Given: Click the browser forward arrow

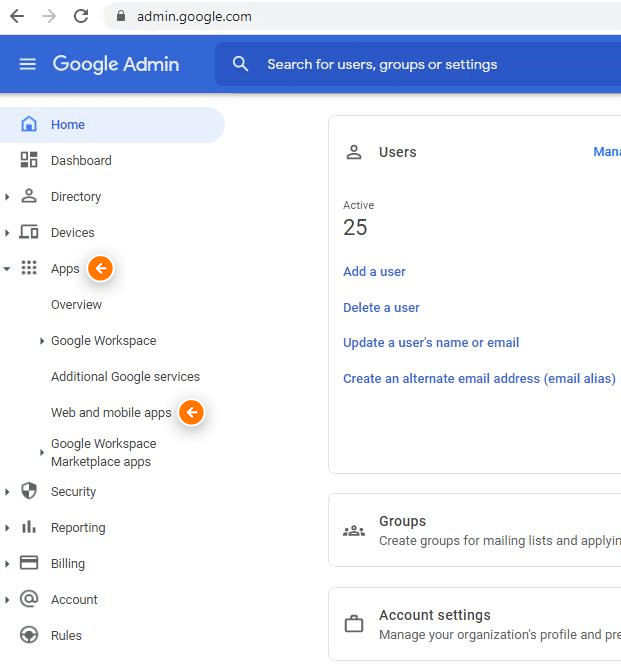Looking at the screenshot, I should coord(49,16).
